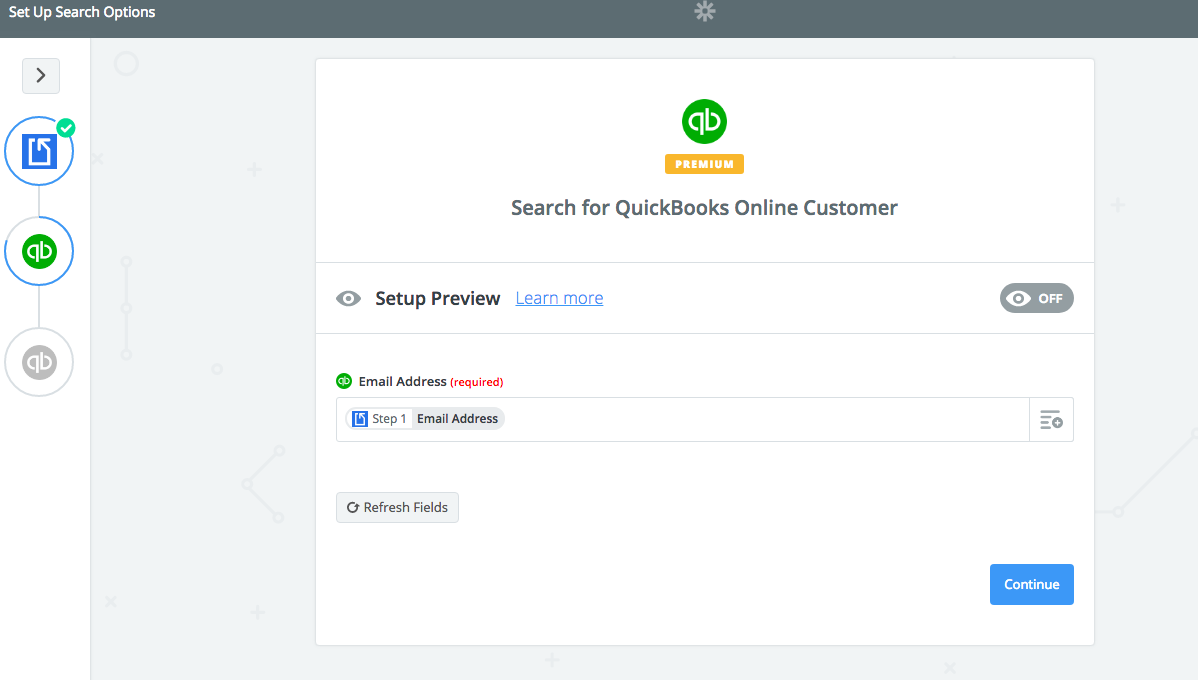Click the Refresh Fields button
This screenshot has height=680, width=1198.
click(397, 507)
